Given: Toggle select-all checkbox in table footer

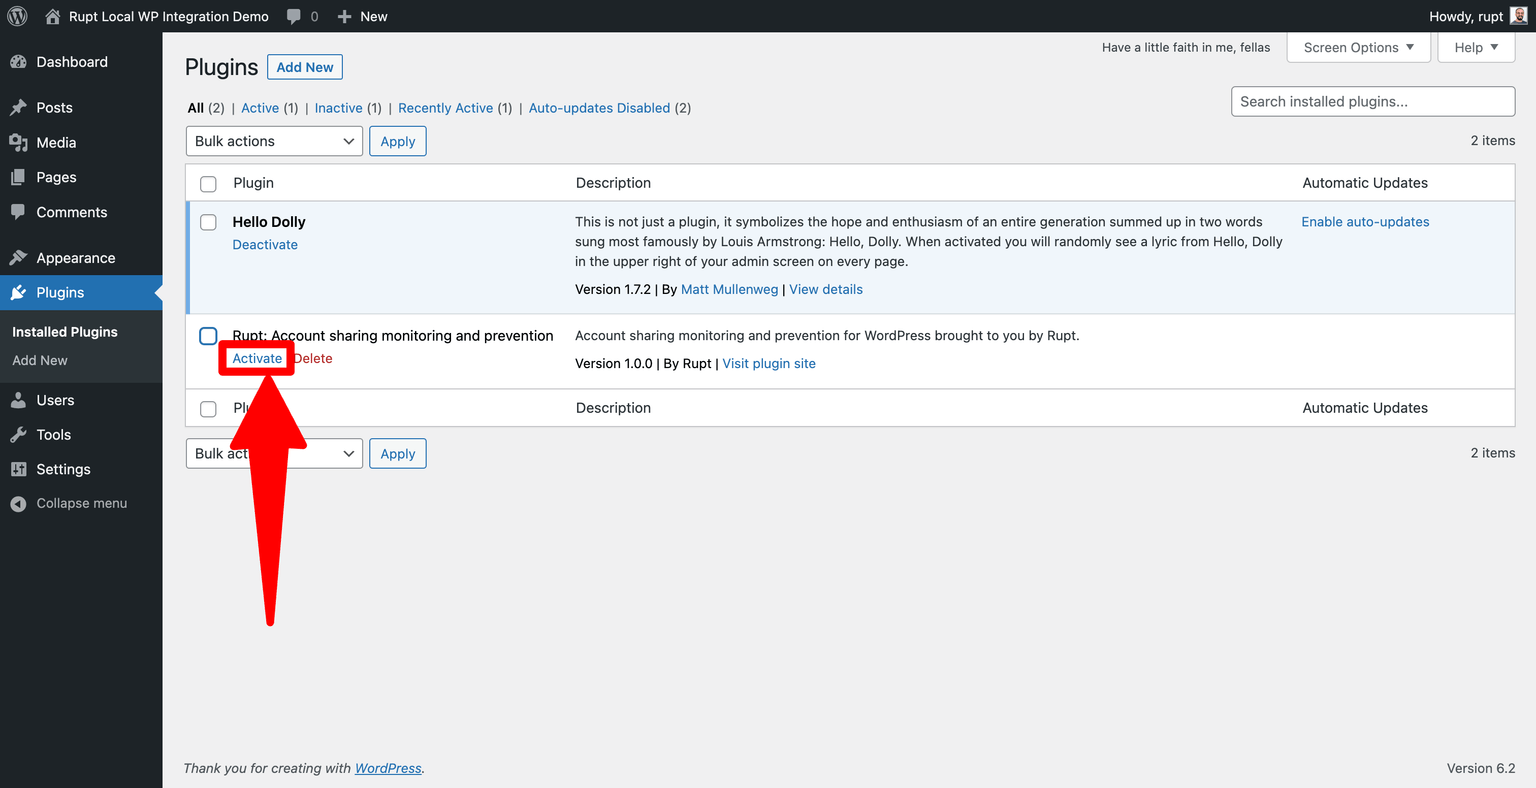Looking at the screenshot, I should (208, 409).
